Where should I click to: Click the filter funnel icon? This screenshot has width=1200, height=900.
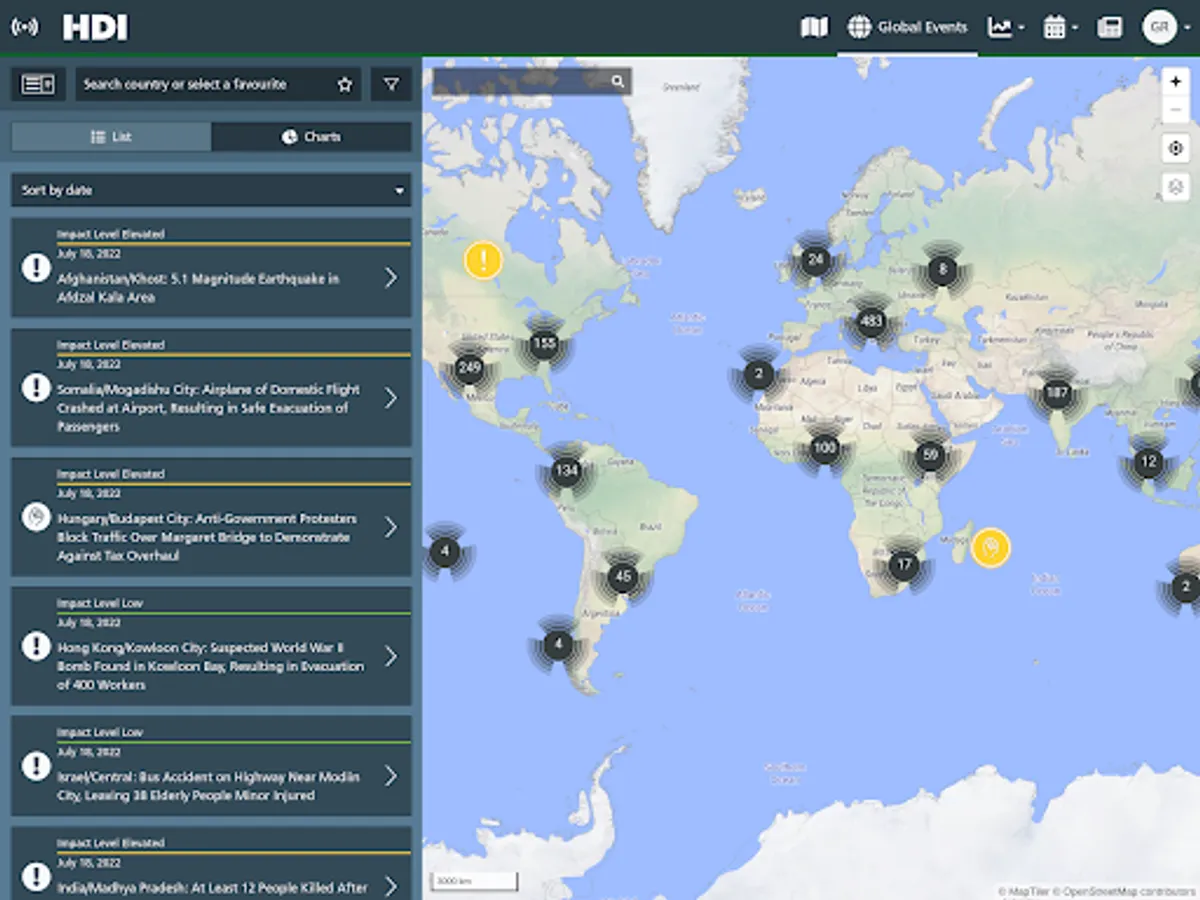point(391,85)
